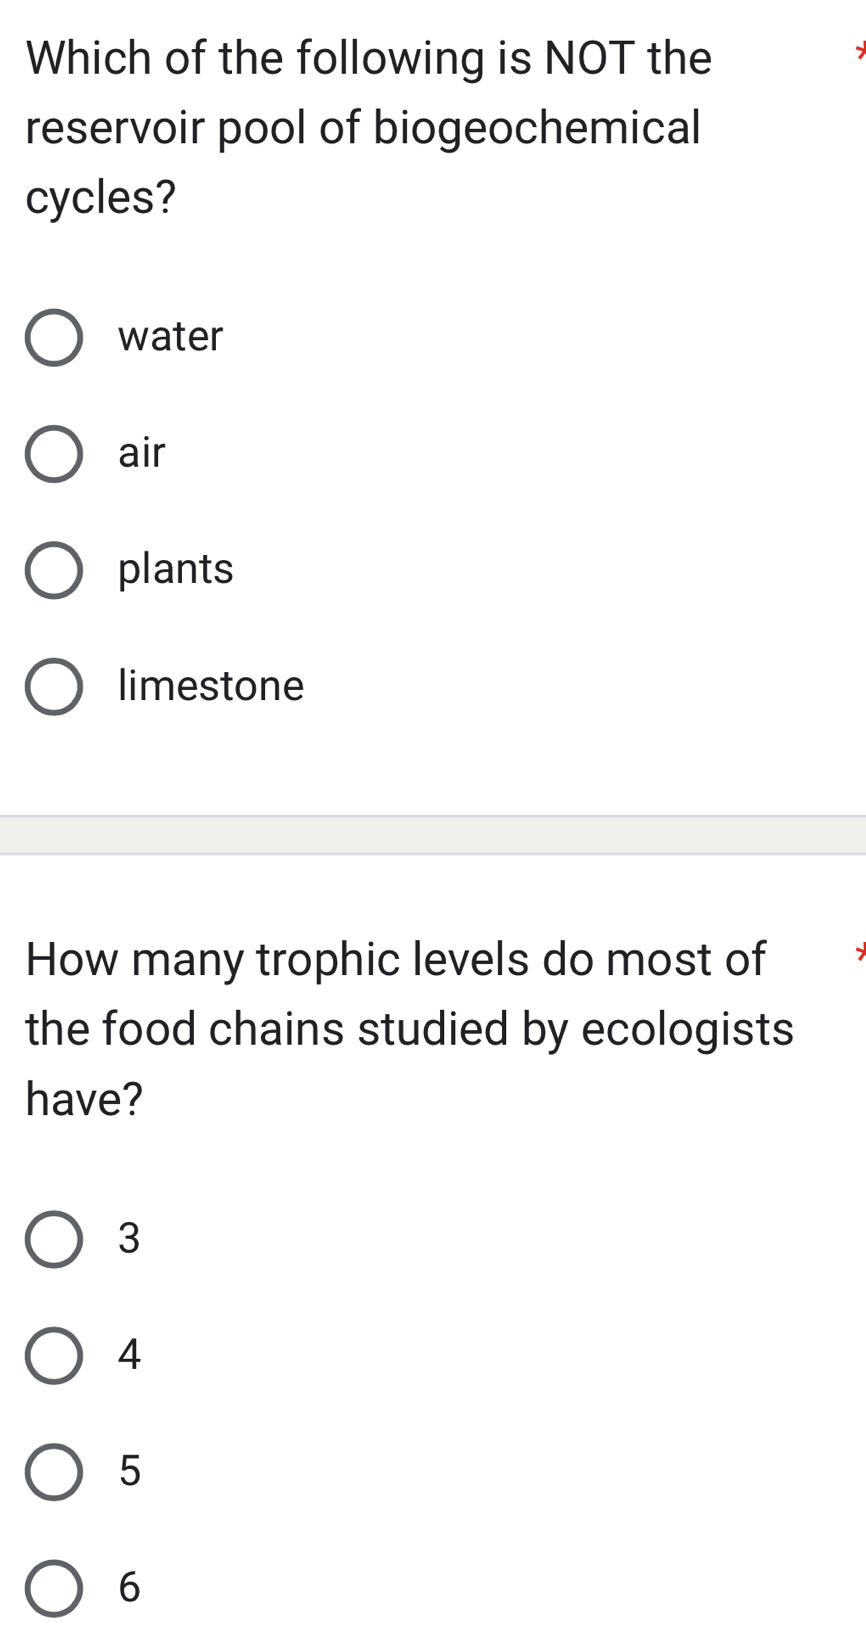Click the "water" option label text
The width and height of the screenshot is (866, 1639).
(x=170, y=336)
